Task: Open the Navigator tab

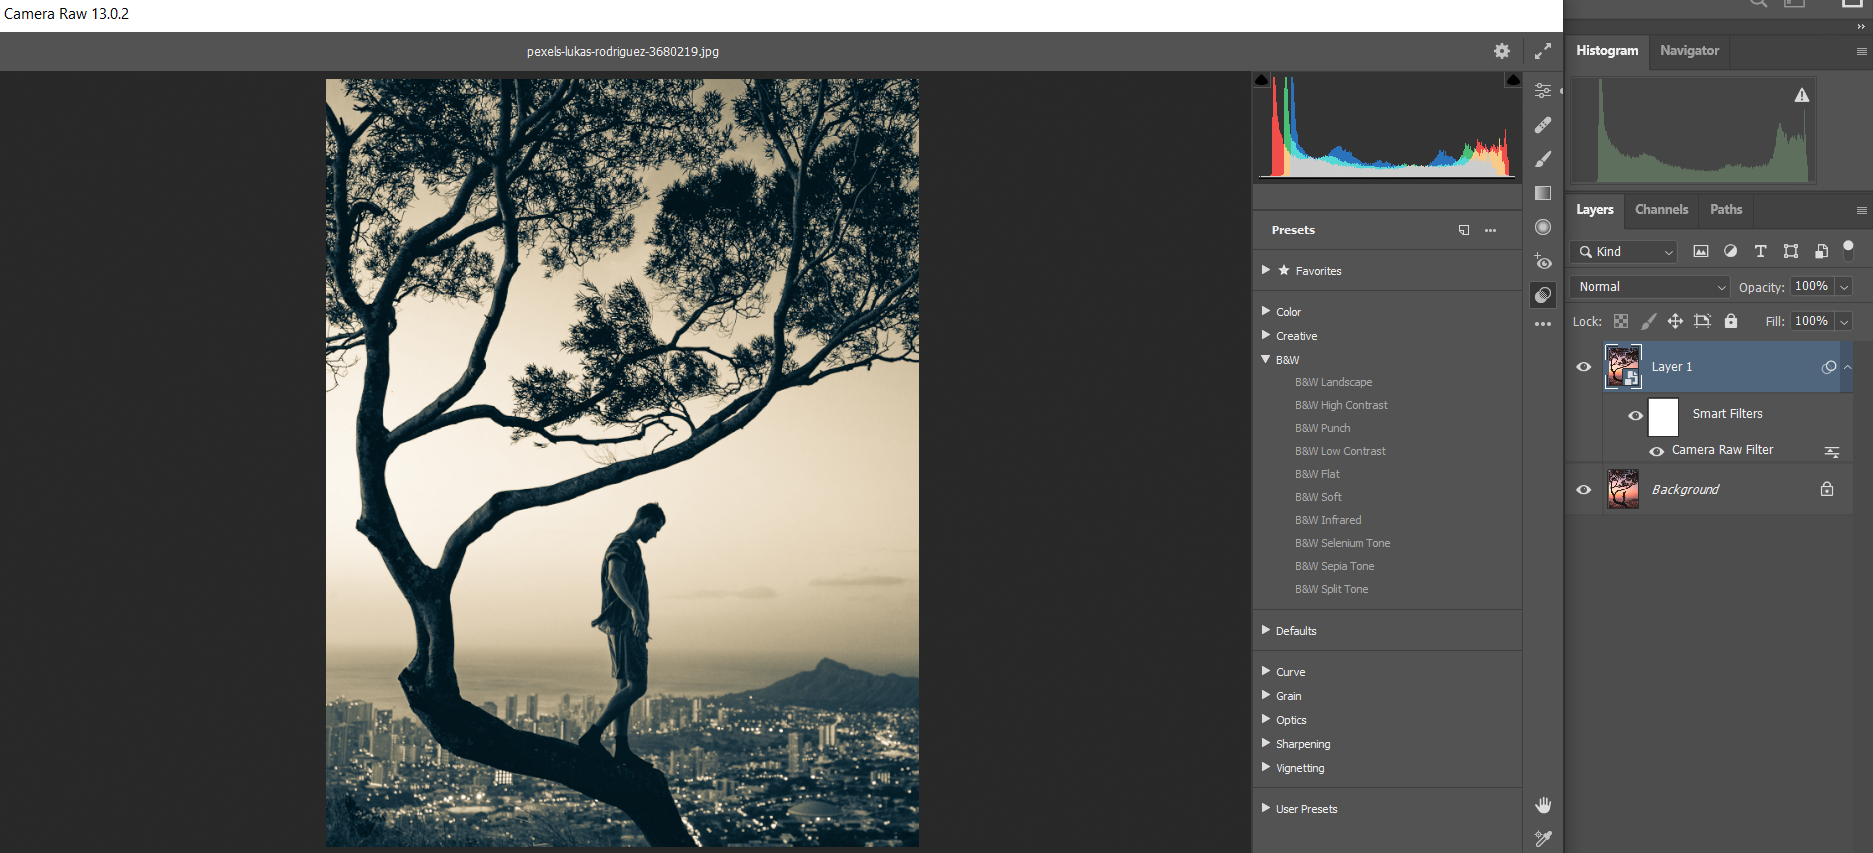Action: click(1689, 51)
